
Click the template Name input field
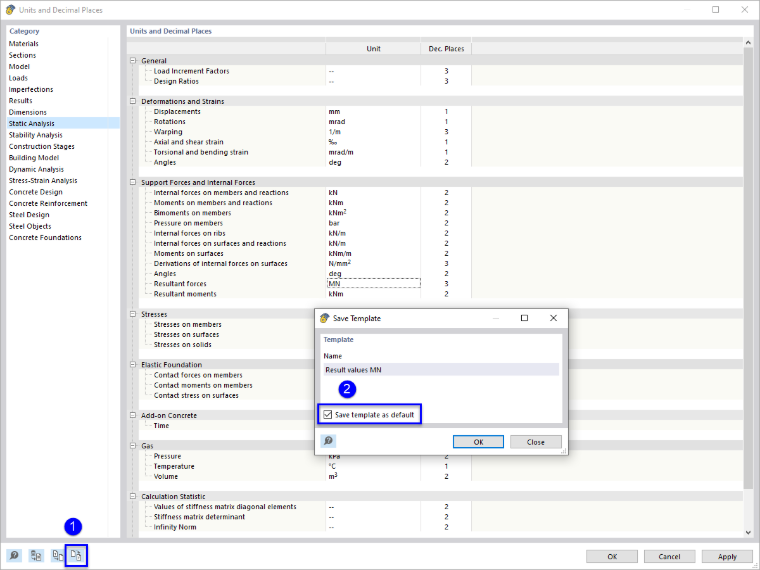click(x=441, y=370)
